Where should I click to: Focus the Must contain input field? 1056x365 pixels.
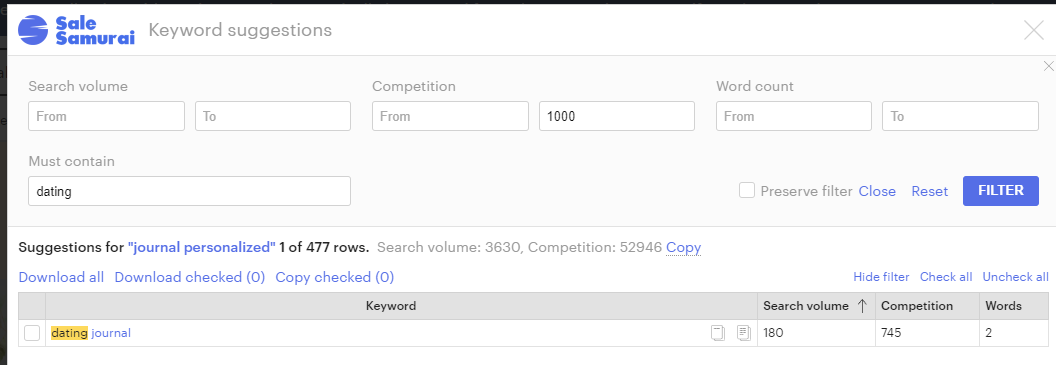189,191
